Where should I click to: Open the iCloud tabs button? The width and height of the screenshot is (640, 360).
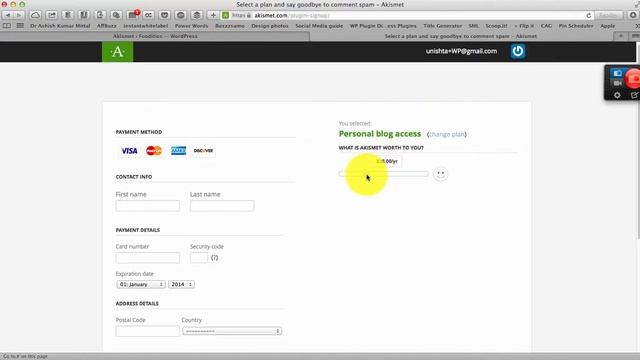tap(36, 15)
